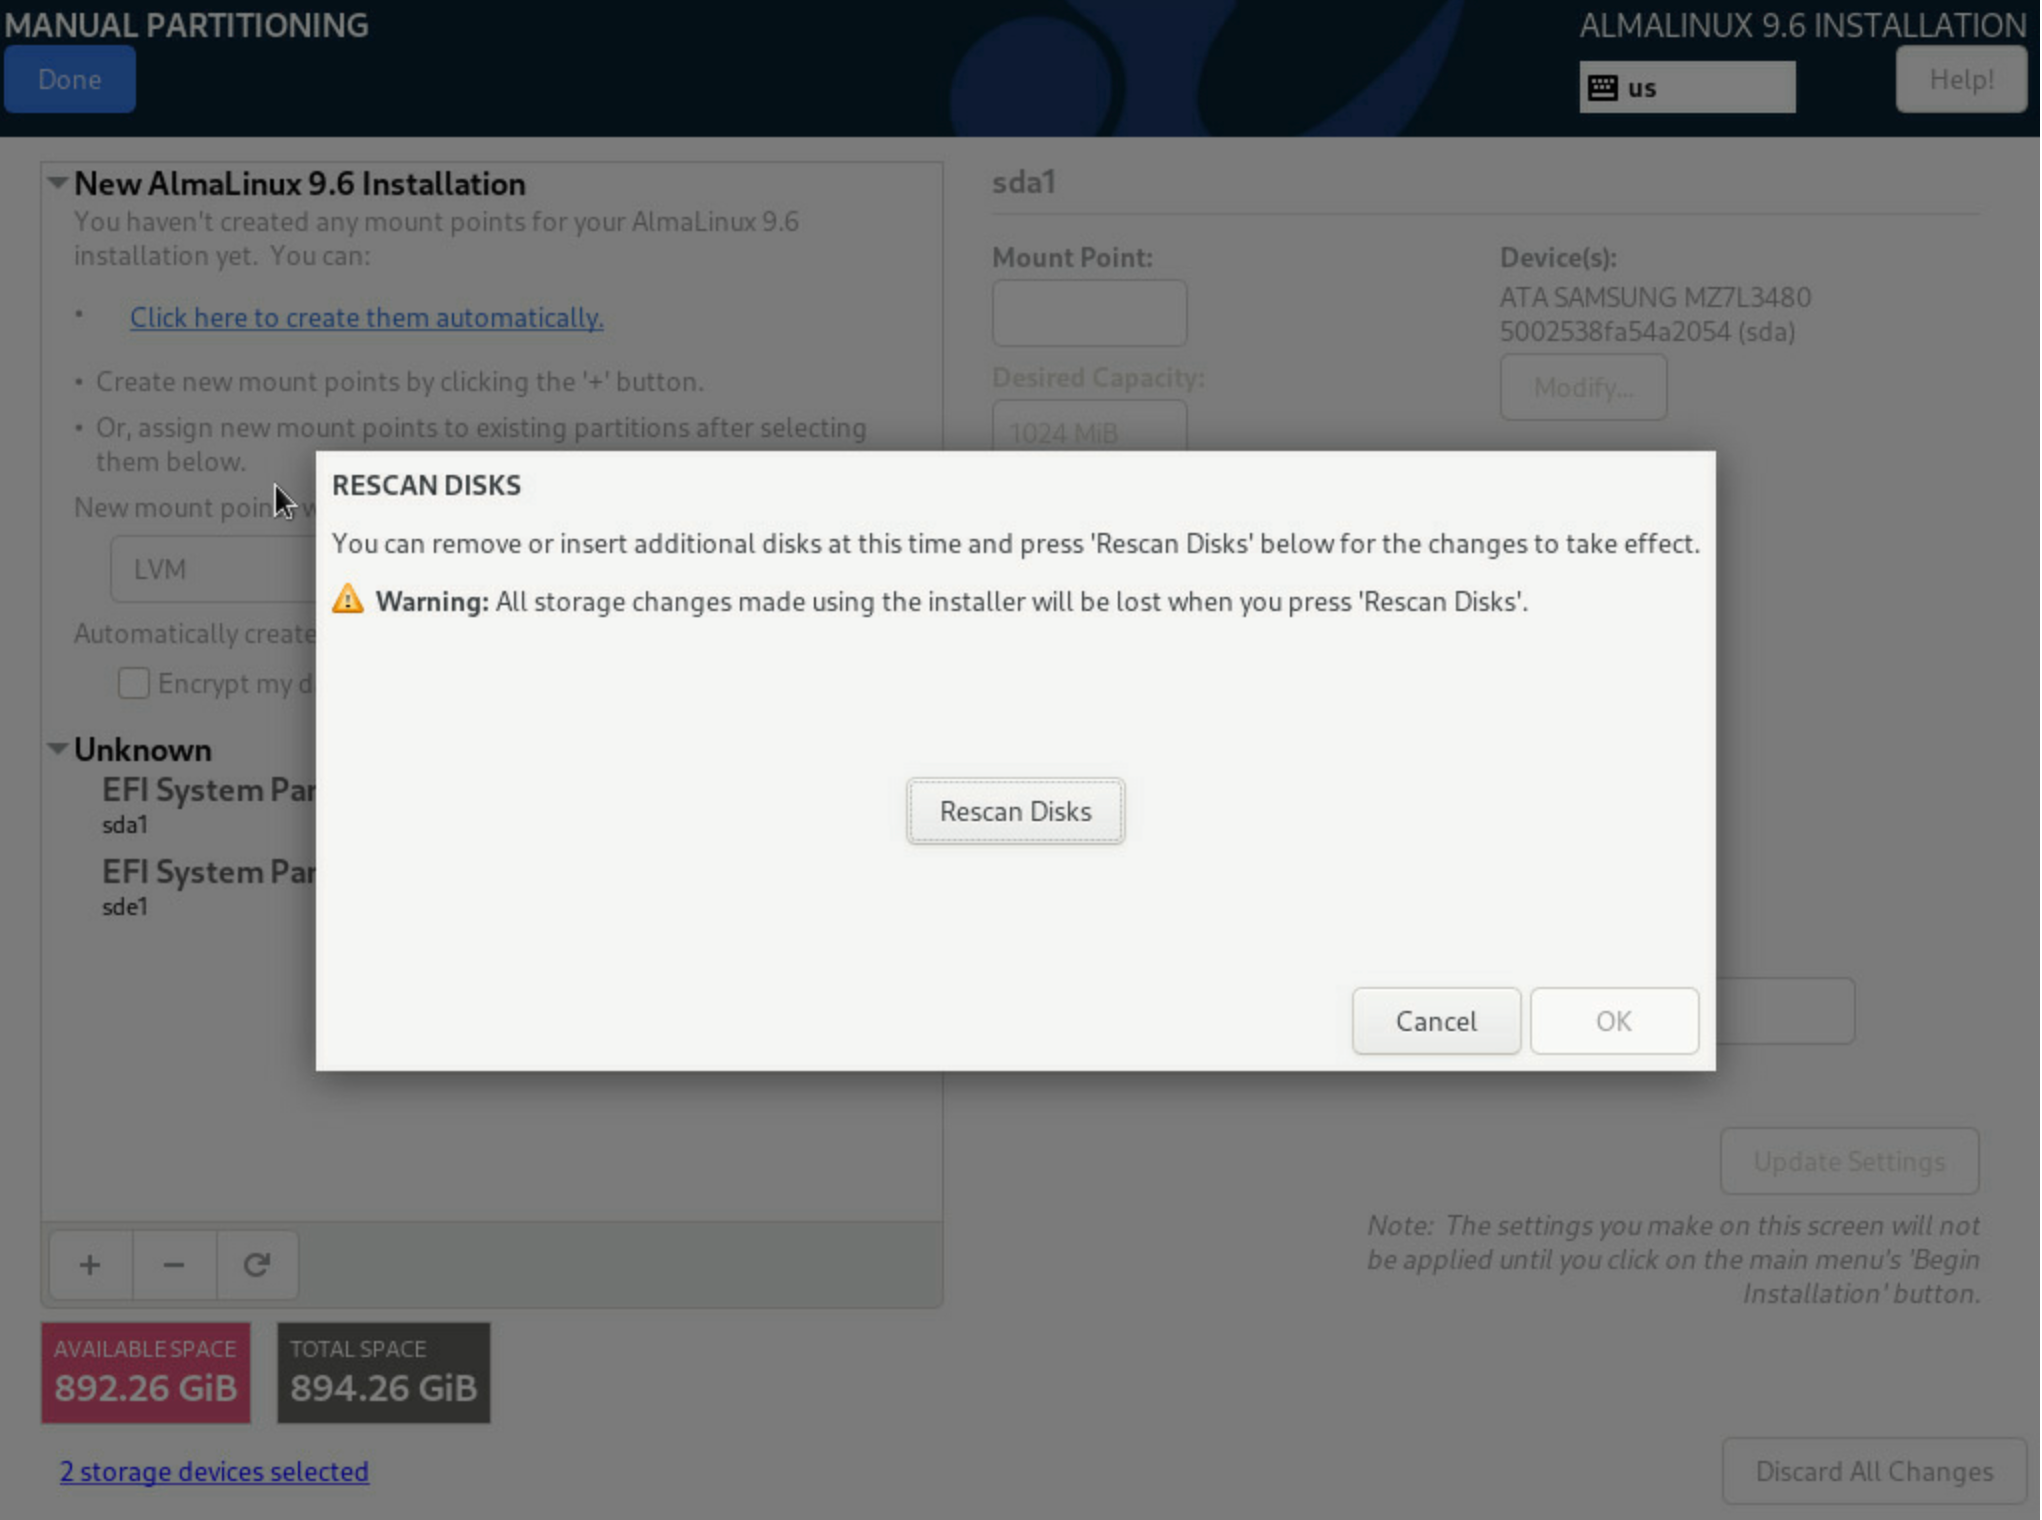
Task: Open the 2 storage devices selected link
Action: pos(214,1471)
